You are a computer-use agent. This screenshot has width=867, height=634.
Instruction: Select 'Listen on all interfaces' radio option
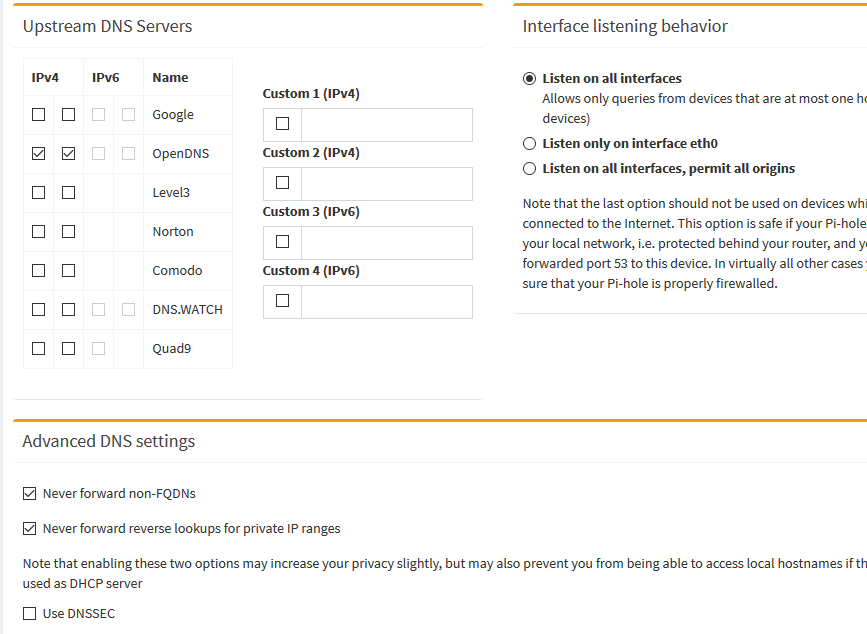click(x=529, y=78)
